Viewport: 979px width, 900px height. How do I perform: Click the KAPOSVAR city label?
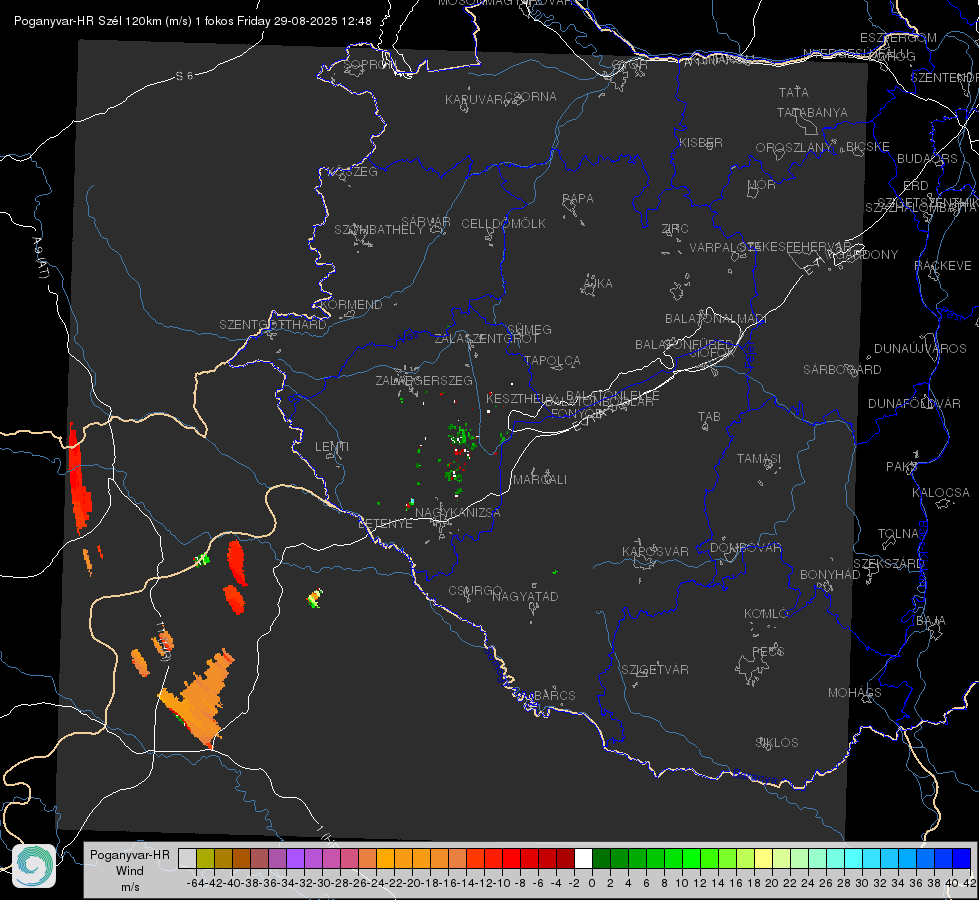(655, 551)
